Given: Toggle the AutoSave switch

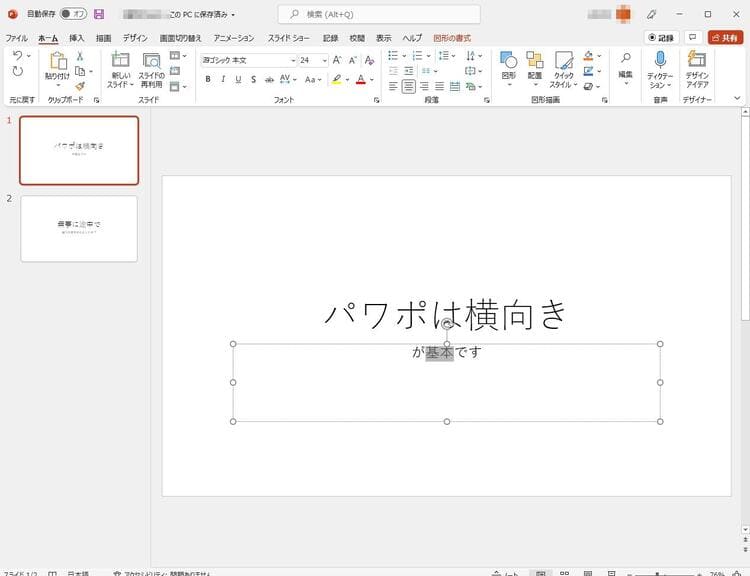Looking at the screenshot, I should tap(73, 14).
